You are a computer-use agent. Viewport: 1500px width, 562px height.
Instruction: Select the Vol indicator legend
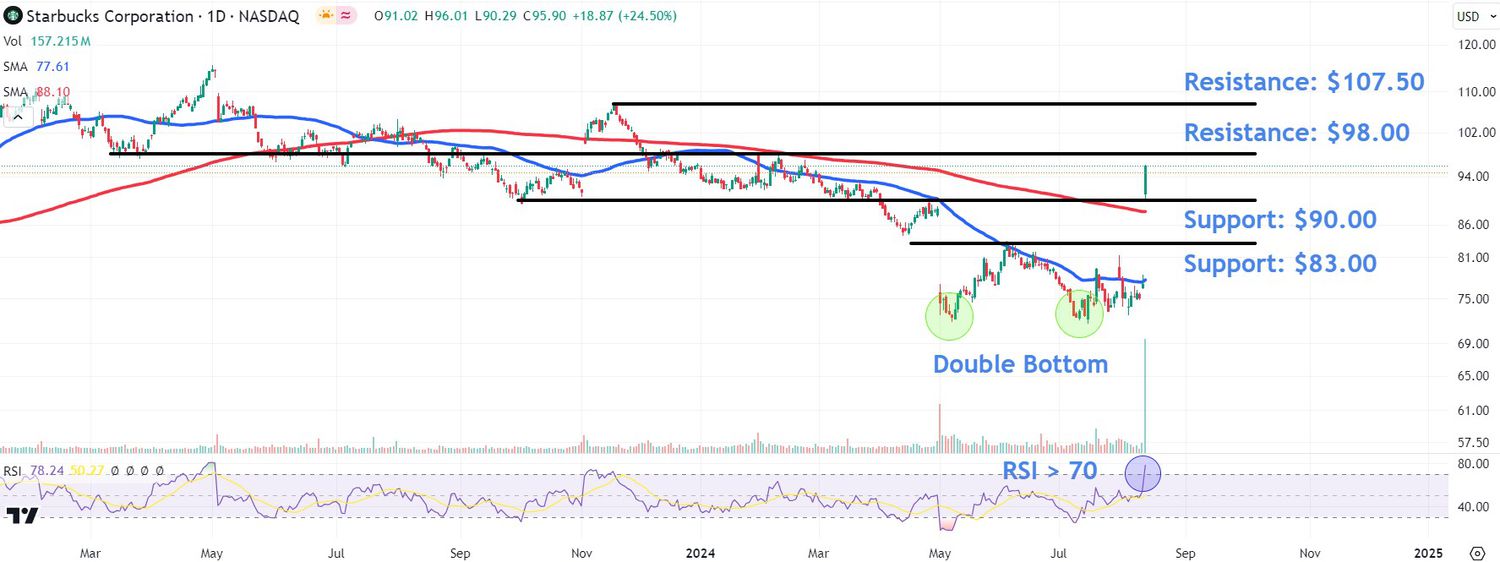click(47, 41)
